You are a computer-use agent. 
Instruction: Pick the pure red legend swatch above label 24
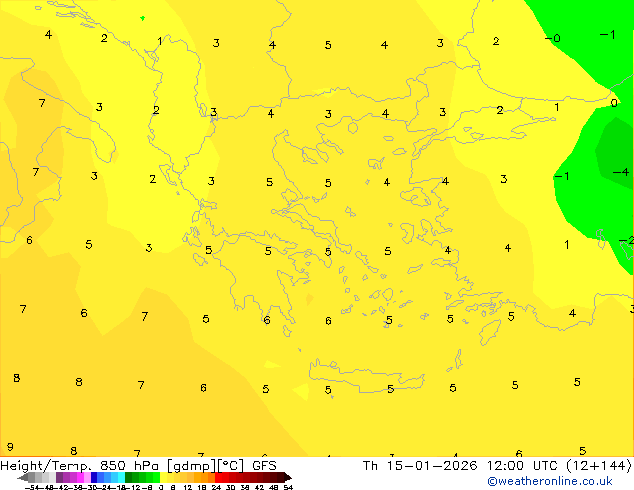click(x=218, y=477)
